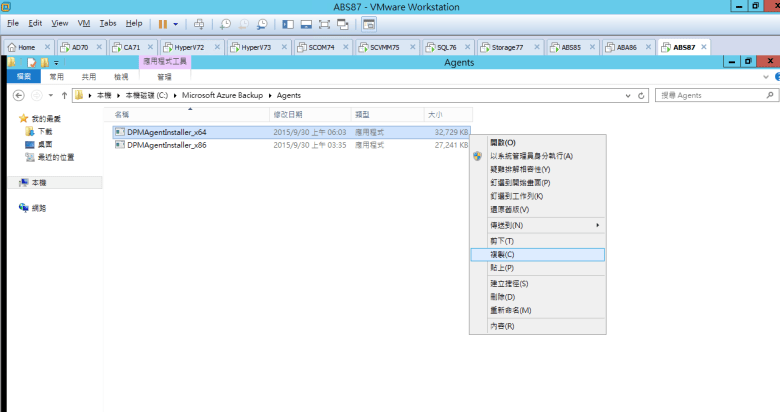Image resolution: width=780 pixels, height=412 pixels.
Task: Click the Home tab house icon
Action: 11,47
